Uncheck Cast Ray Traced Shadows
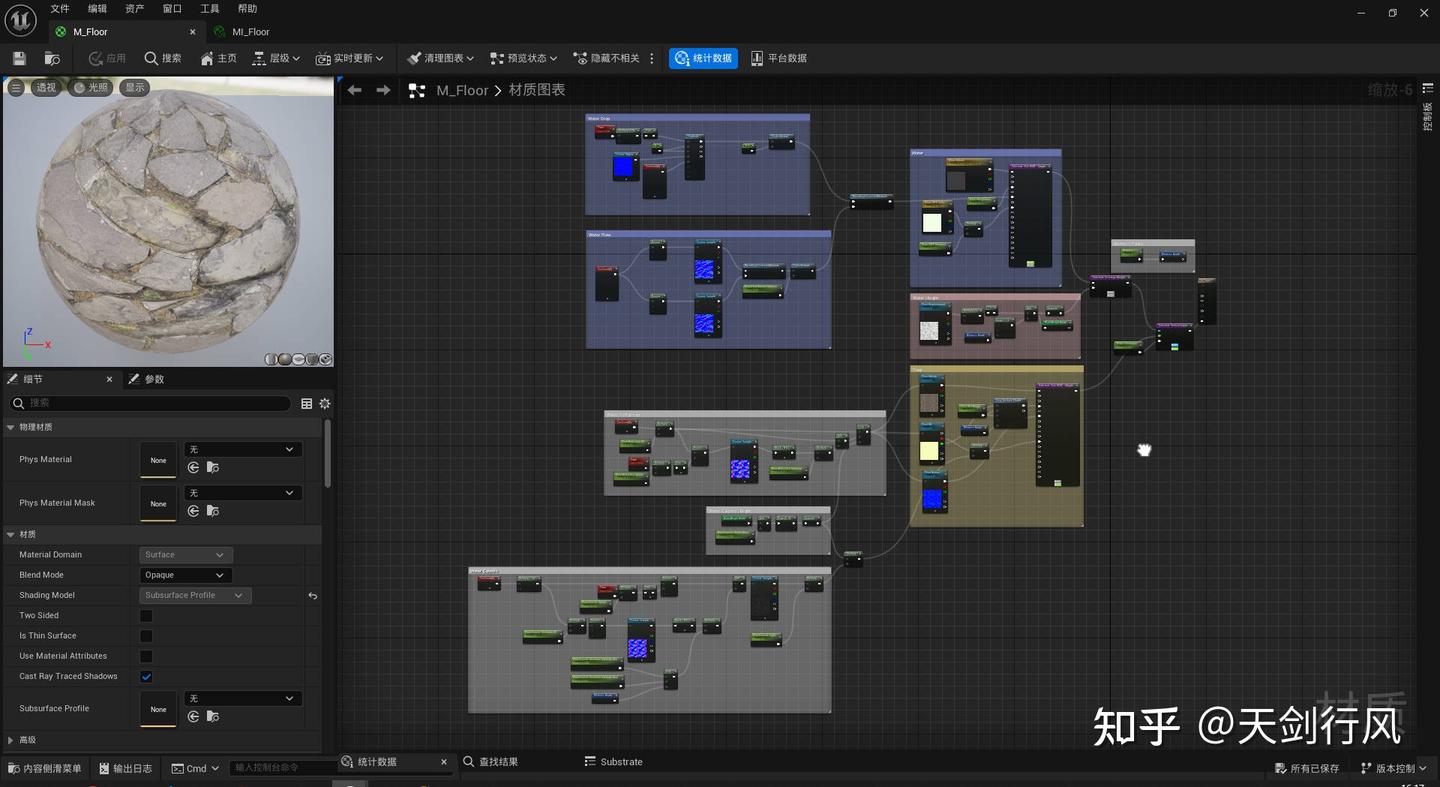 pos(146,677)
